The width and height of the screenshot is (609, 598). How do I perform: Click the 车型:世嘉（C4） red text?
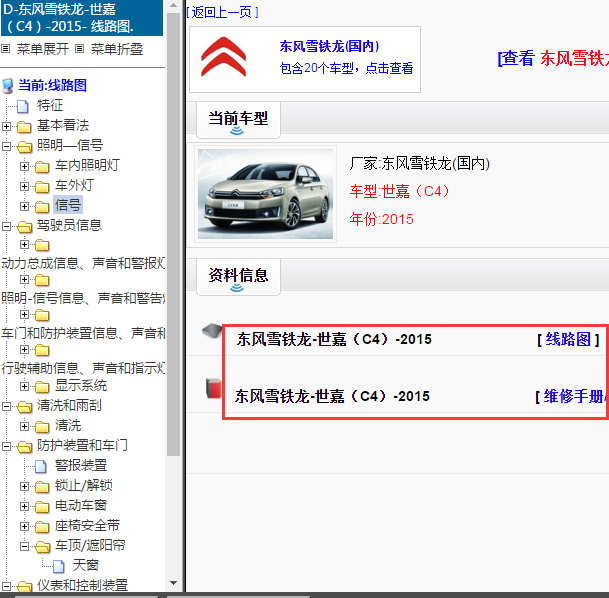click(399, 191)
